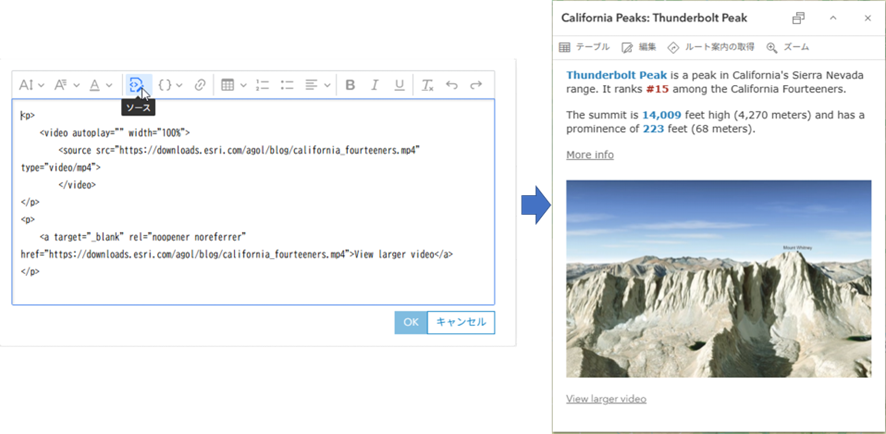Toggle bold formatting

[350, 85]
